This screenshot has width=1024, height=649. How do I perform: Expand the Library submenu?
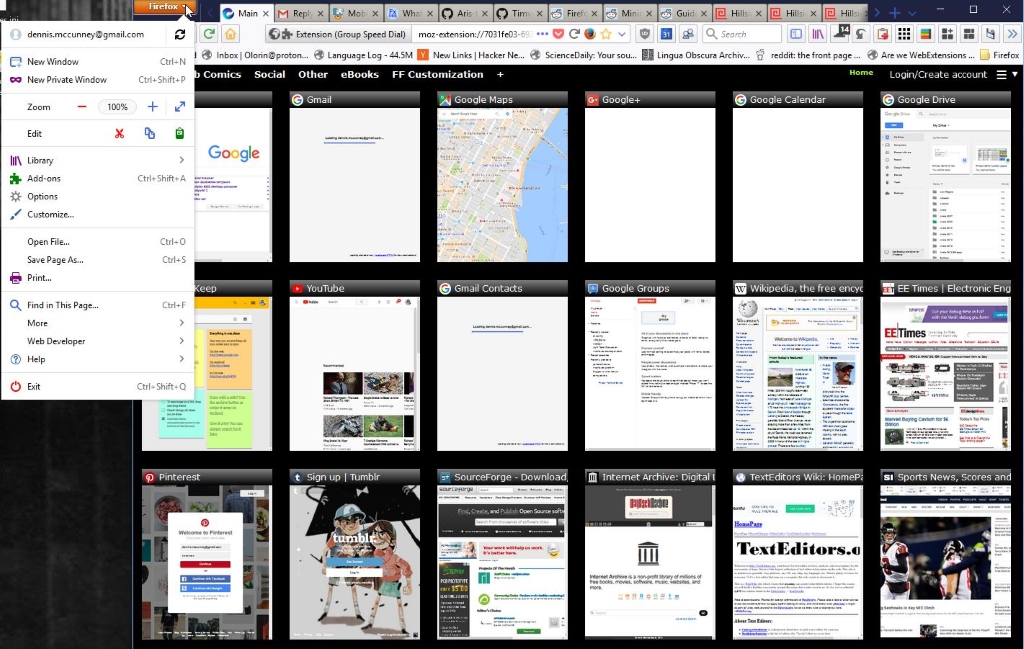point(98,160)
